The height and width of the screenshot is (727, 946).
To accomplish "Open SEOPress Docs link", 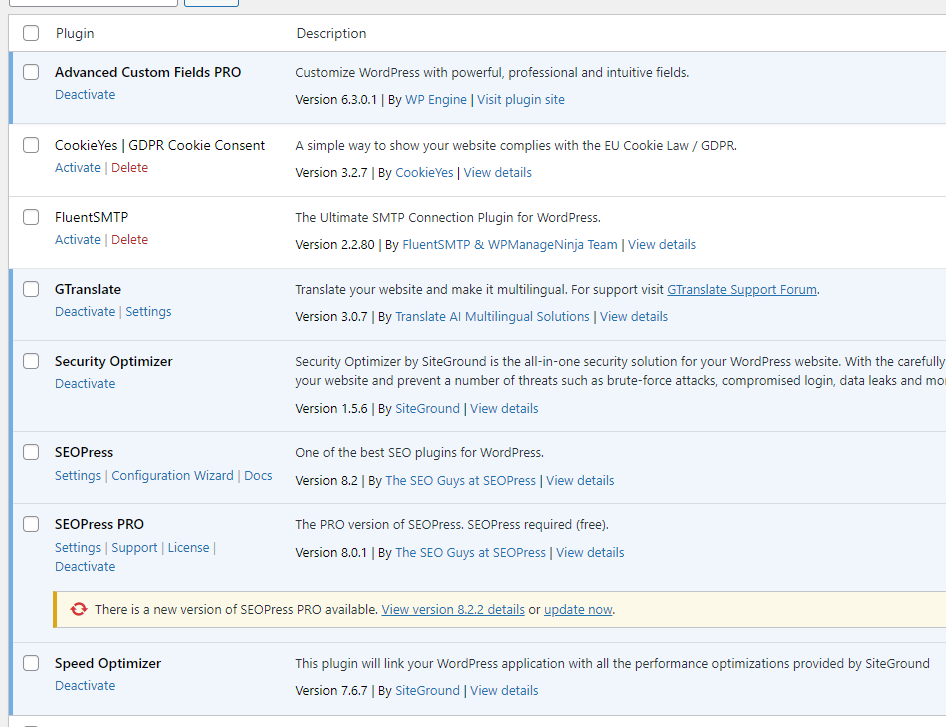I will [x=258, y=475].
